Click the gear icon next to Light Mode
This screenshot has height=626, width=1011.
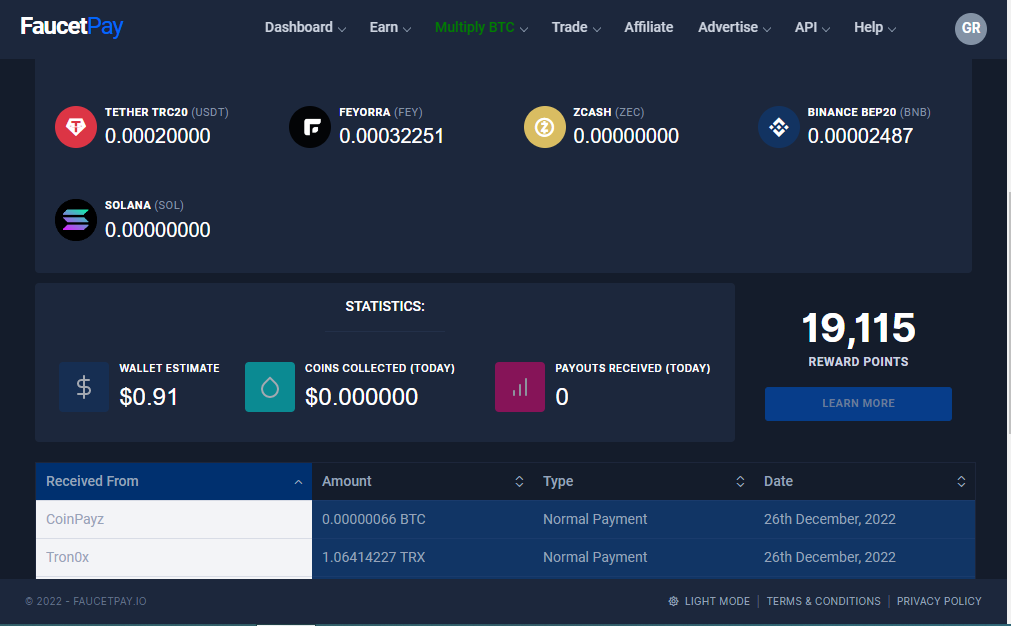click(673, 601)
